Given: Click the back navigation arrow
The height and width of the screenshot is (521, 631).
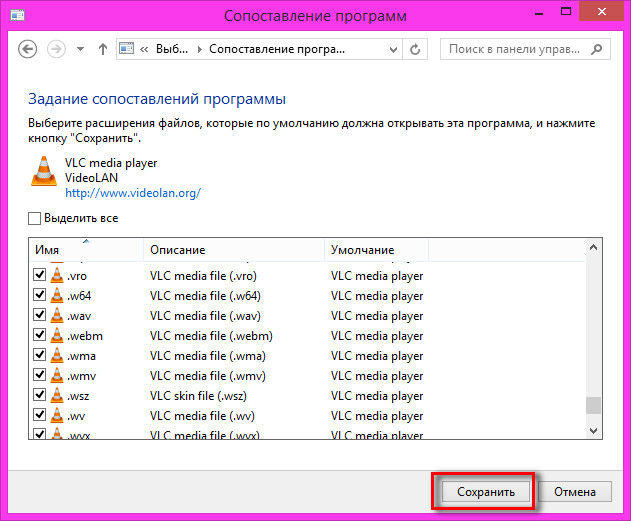Looking at the screenshot, I should pos(28,49).
